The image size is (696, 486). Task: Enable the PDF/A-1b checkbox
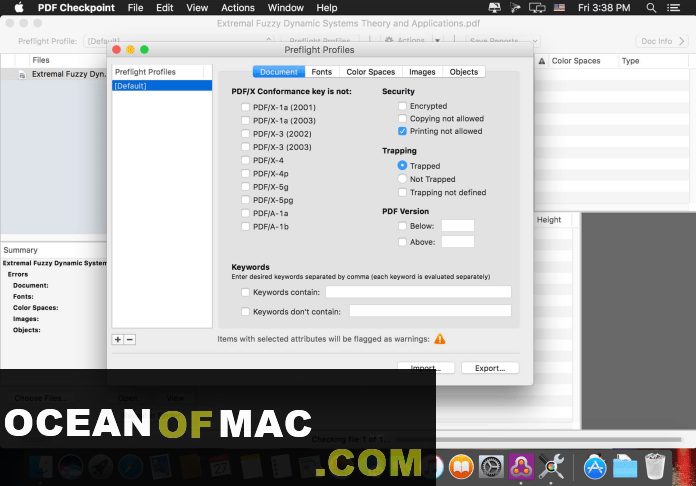tap(245, 226)
